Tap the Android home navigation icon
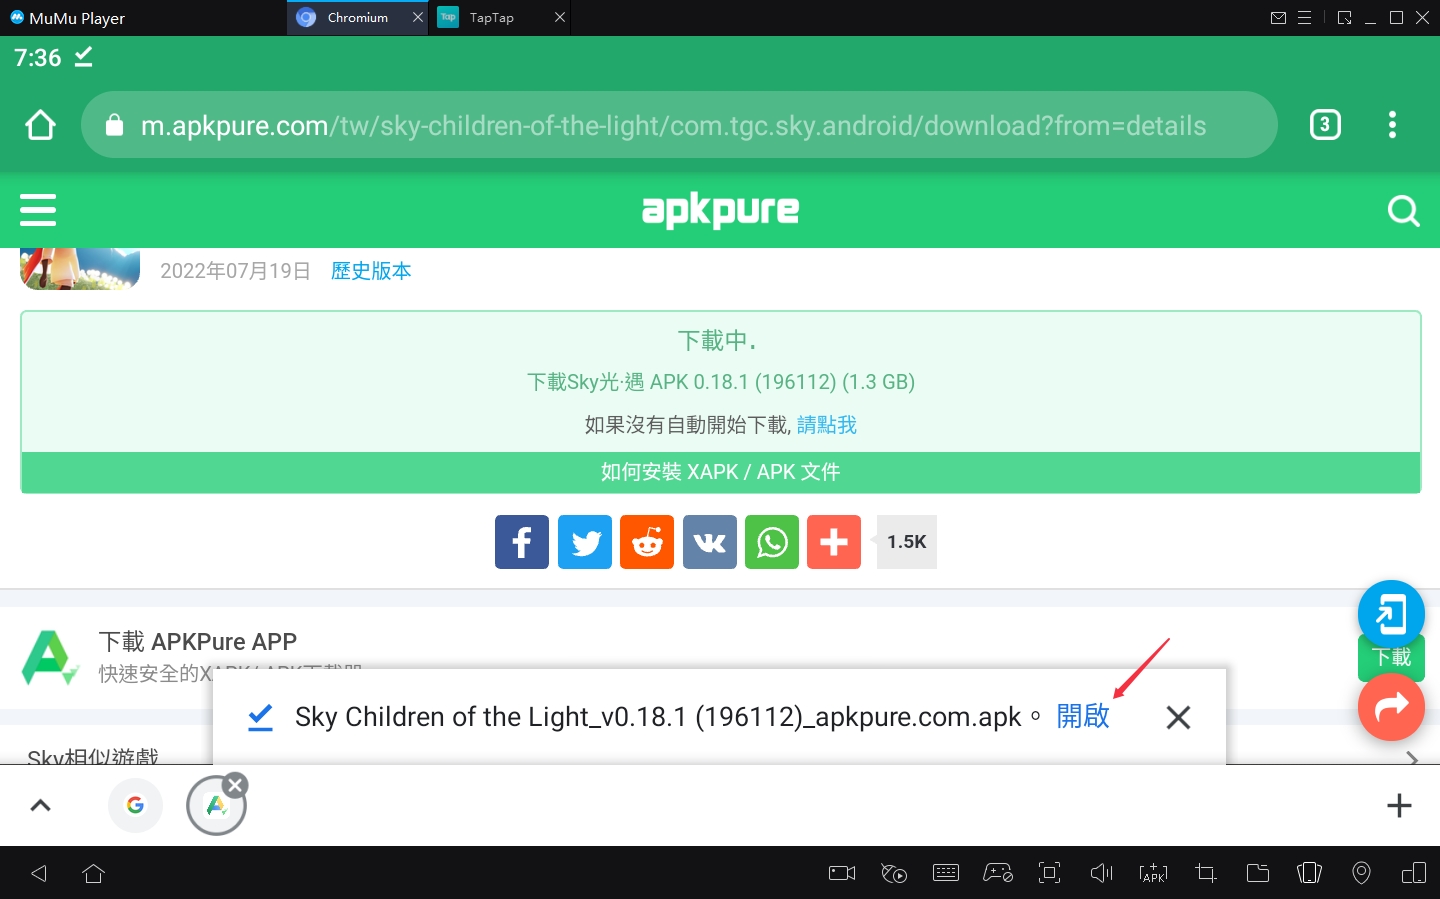The image size is (1440, 899). (94, 873)
